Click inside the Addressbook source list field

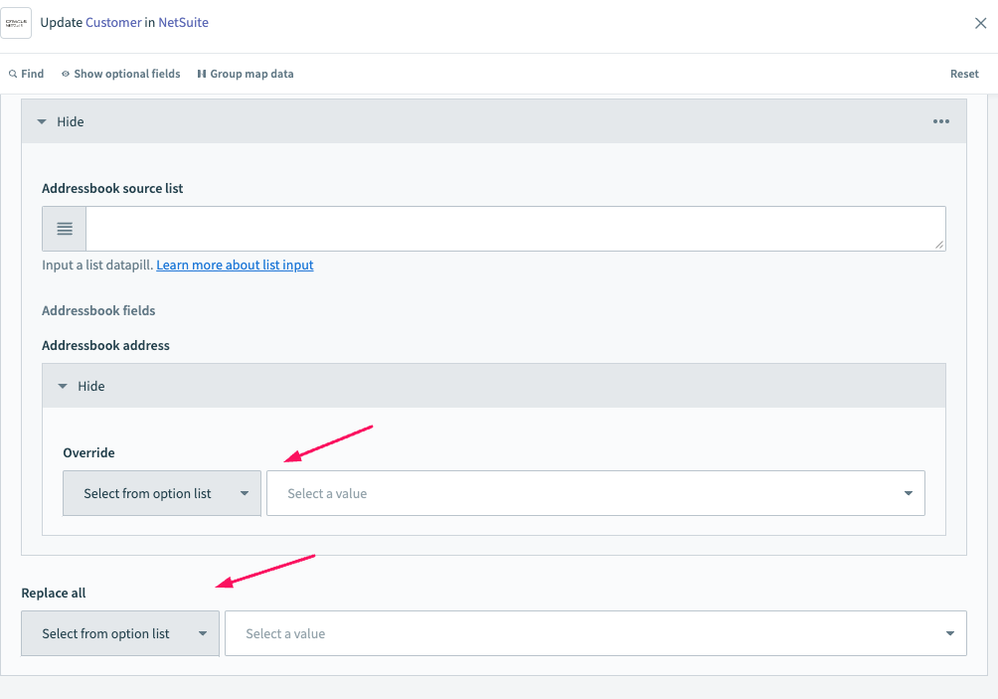510,229
